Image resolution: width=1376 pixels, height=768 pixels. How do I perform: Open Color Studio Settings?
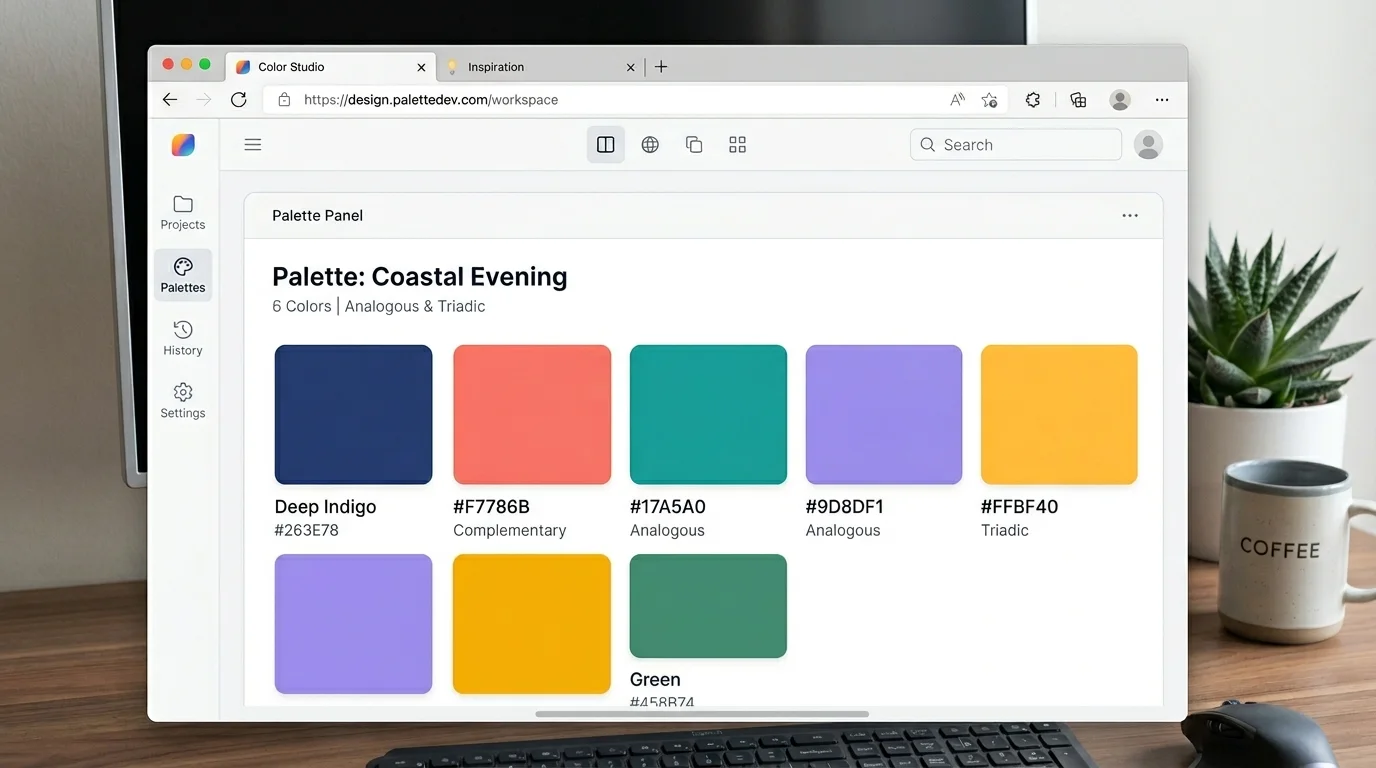pos(182,399)
